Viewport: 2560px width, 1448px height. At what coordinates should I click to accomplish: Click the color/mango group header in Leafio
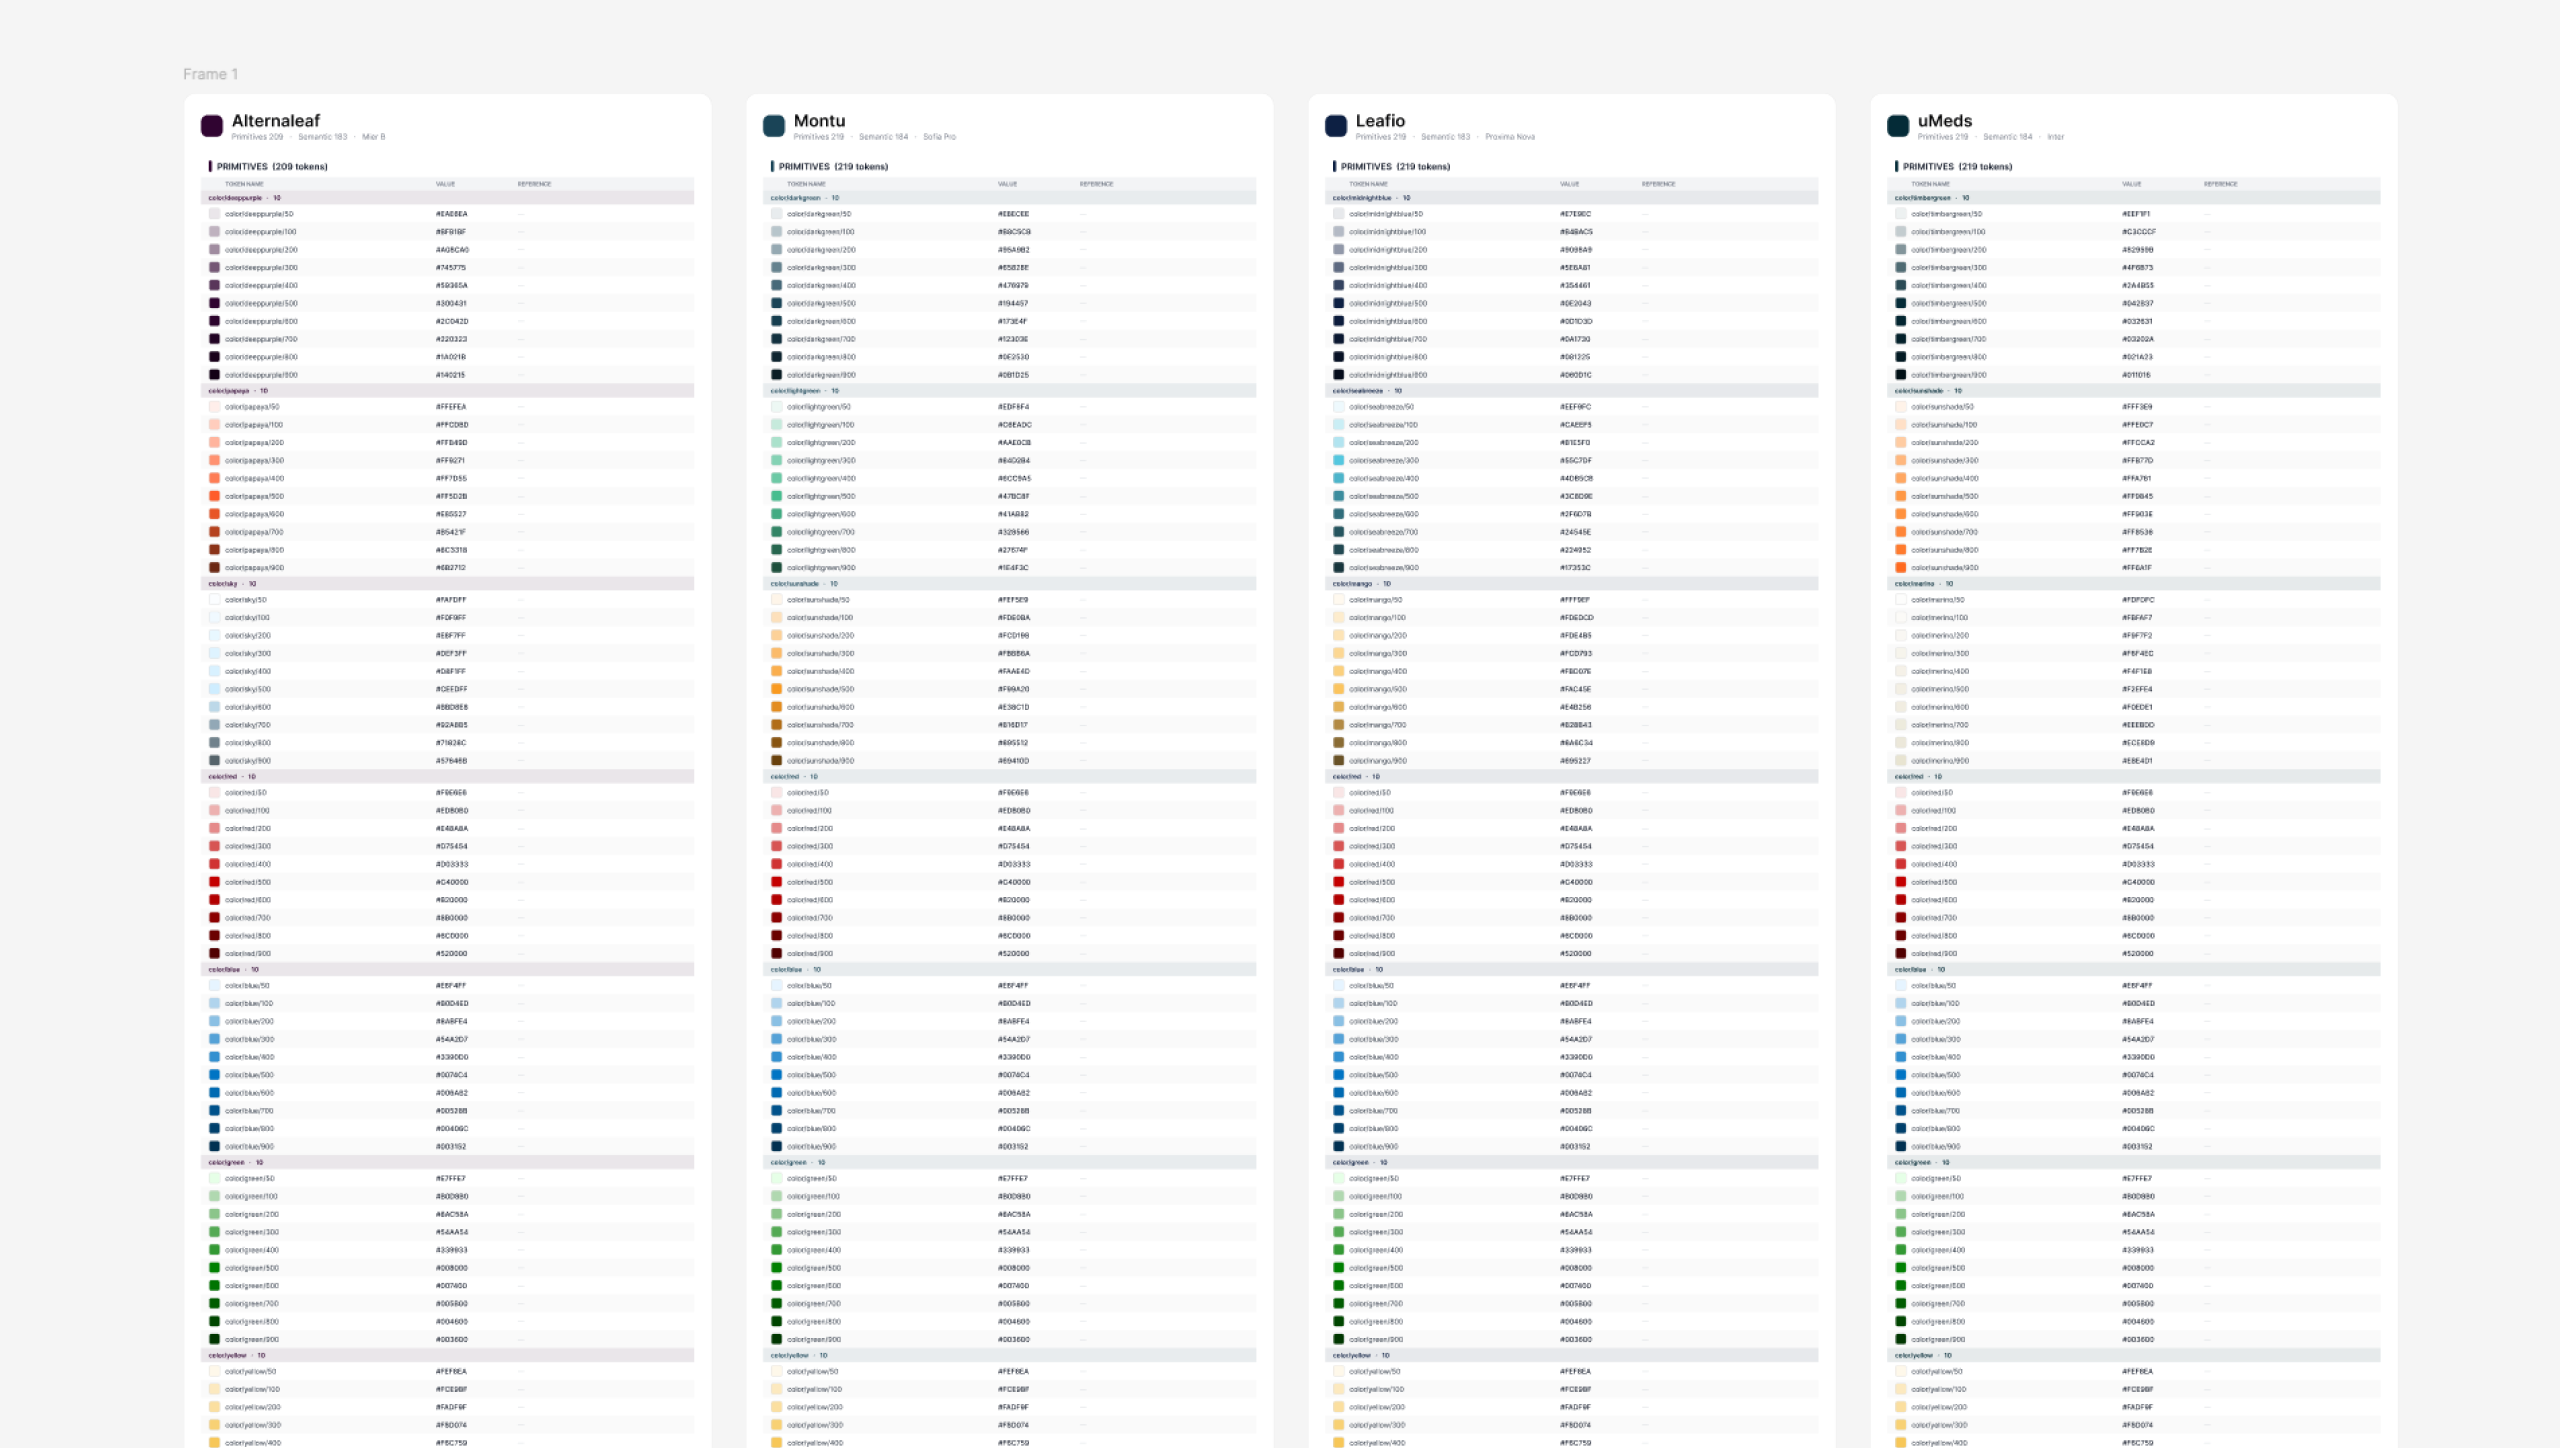click(1571, 584)
